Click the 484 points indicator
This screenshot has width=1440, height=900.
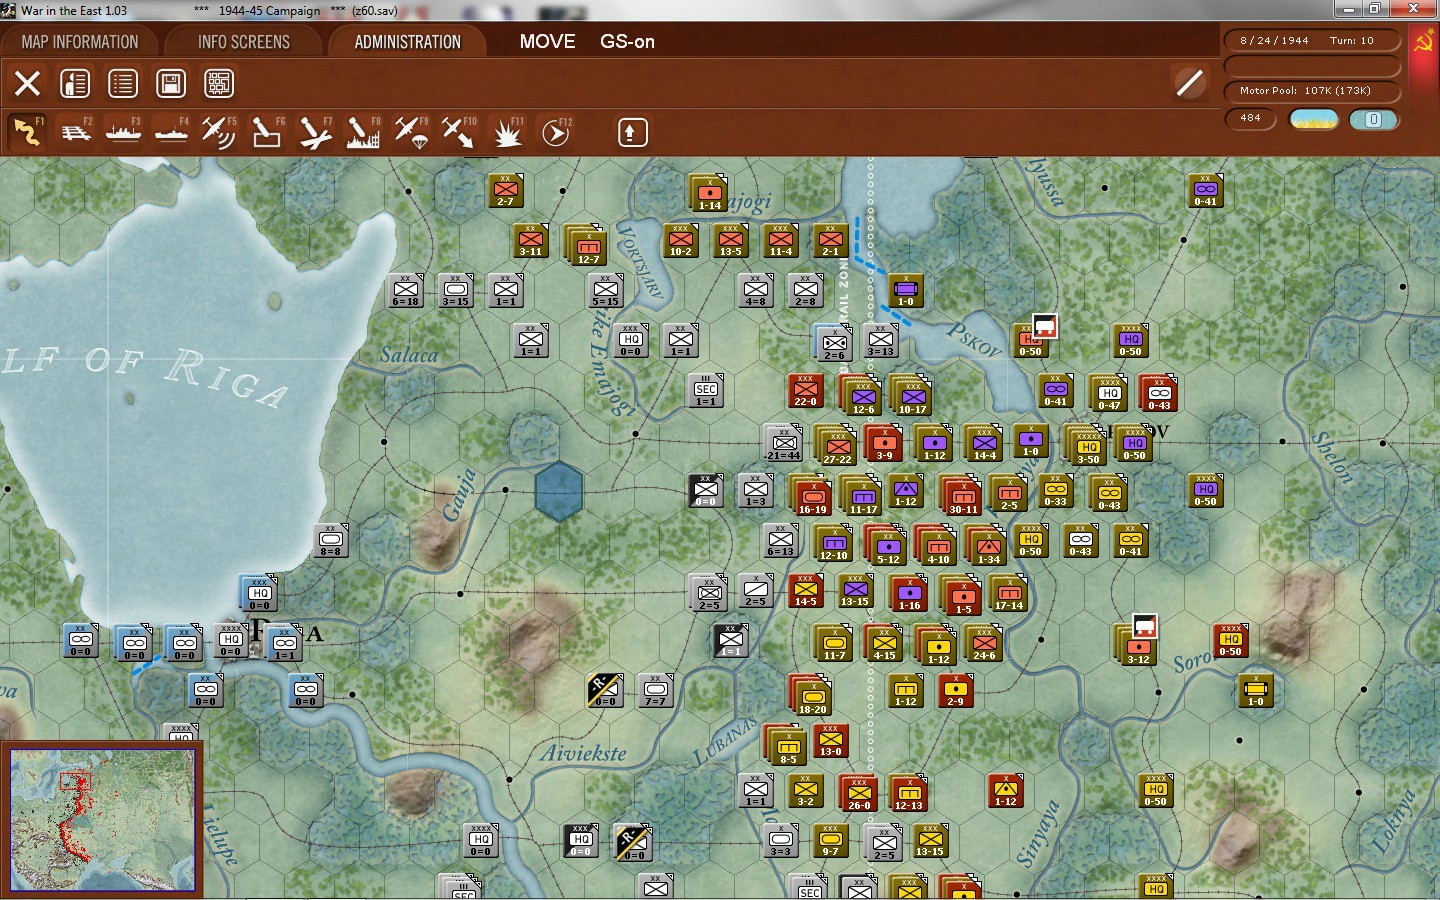tap(1251, 118)
